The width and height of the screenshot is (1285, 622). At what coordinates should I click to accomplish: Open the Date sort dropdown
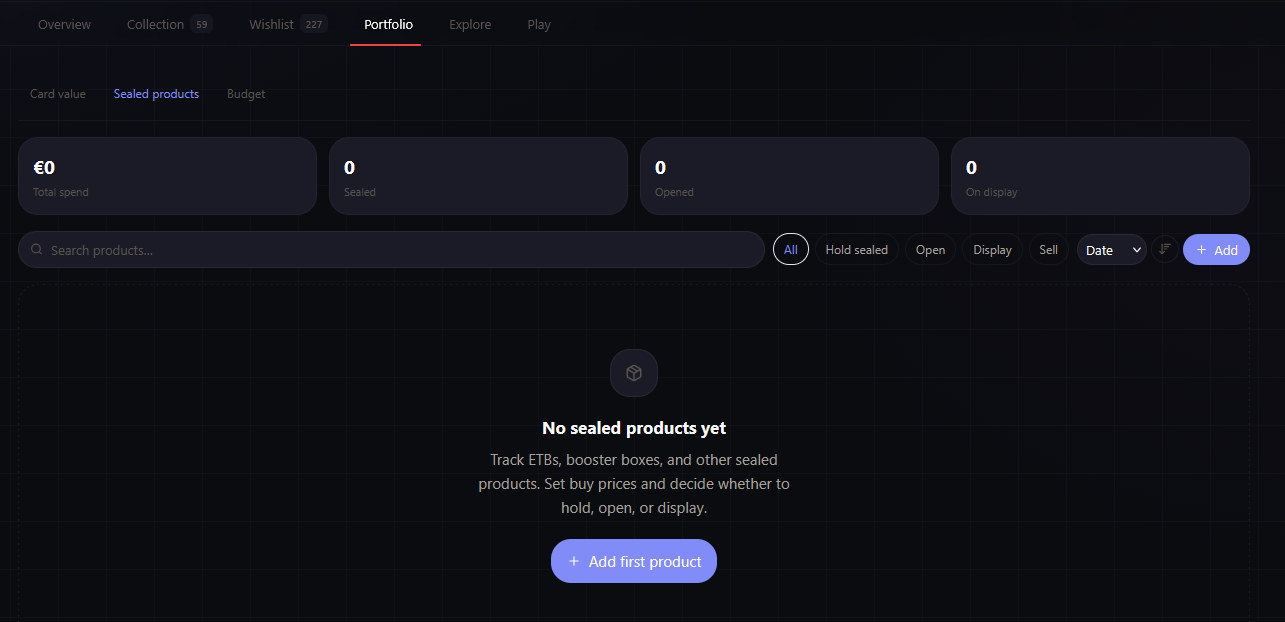click(x=1111, y=250)
